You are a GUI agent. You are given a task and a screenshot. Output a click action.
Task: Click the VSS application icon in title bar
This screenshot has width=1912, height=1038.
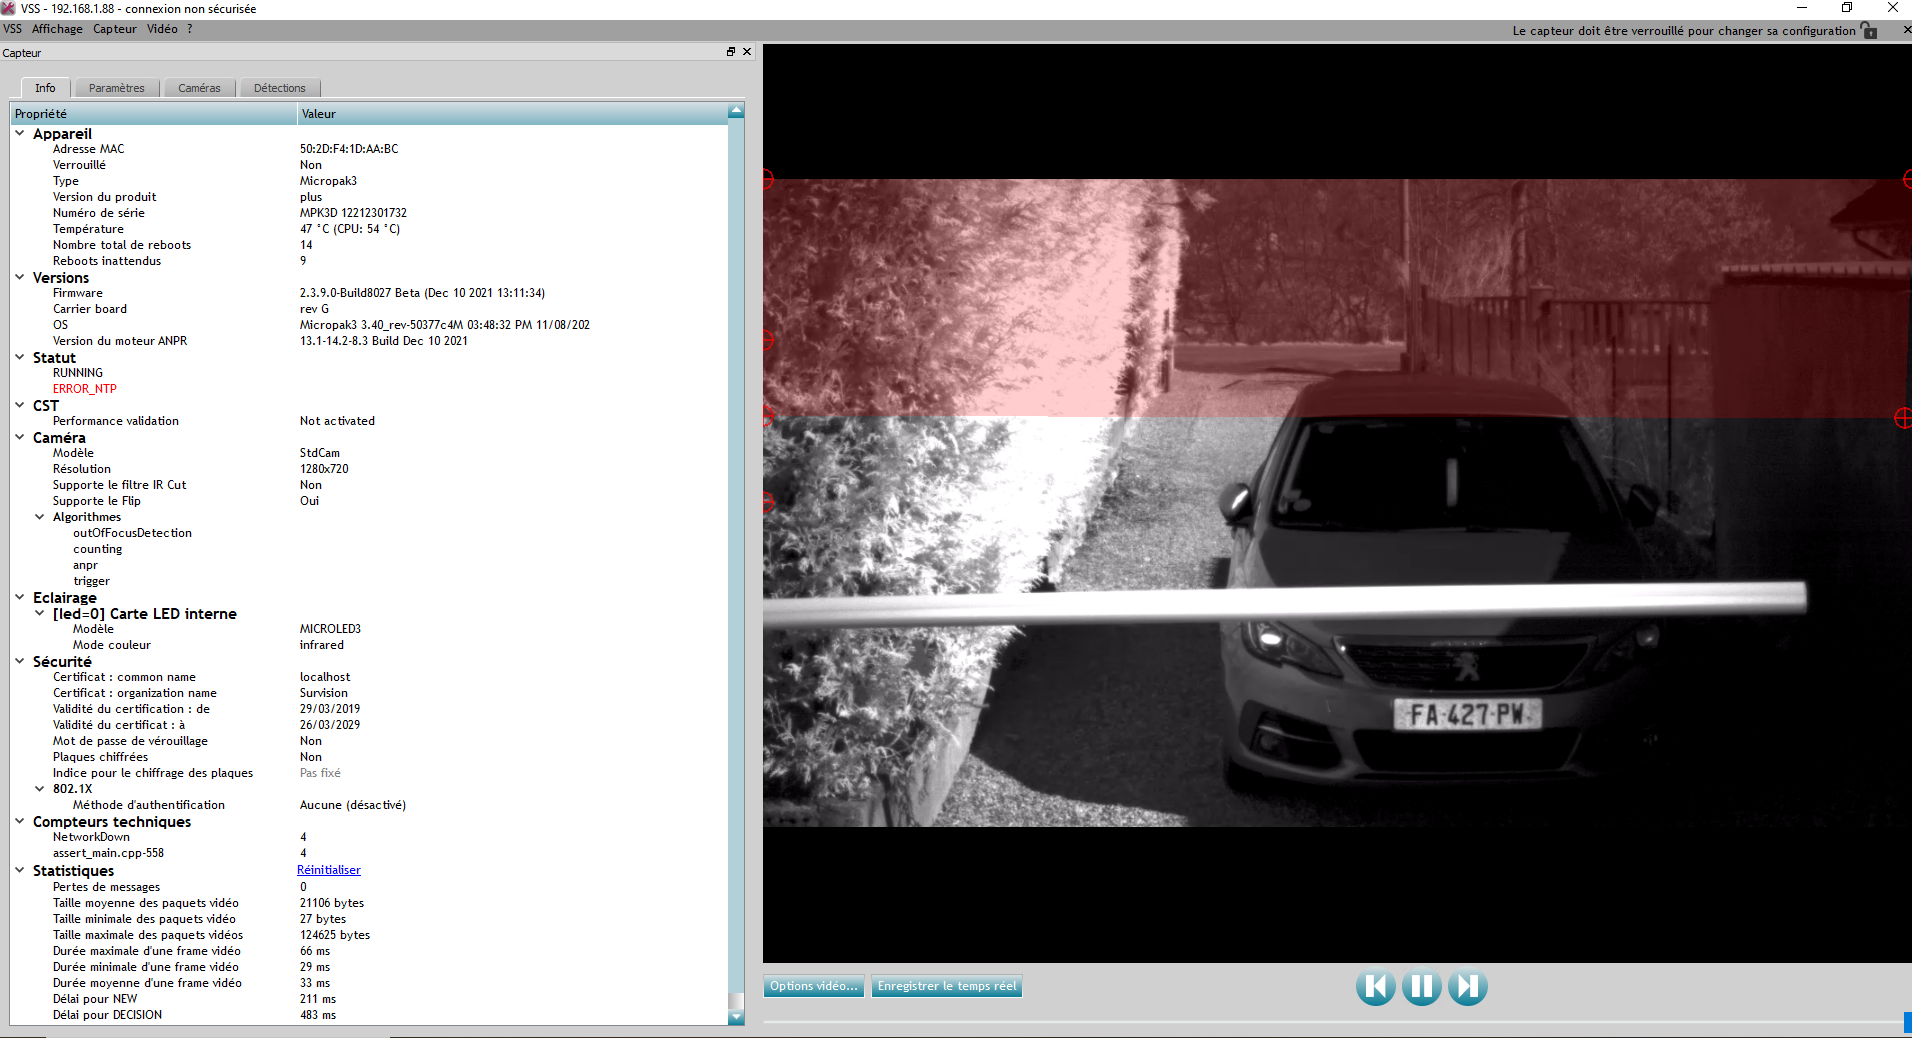click(9, 8)
